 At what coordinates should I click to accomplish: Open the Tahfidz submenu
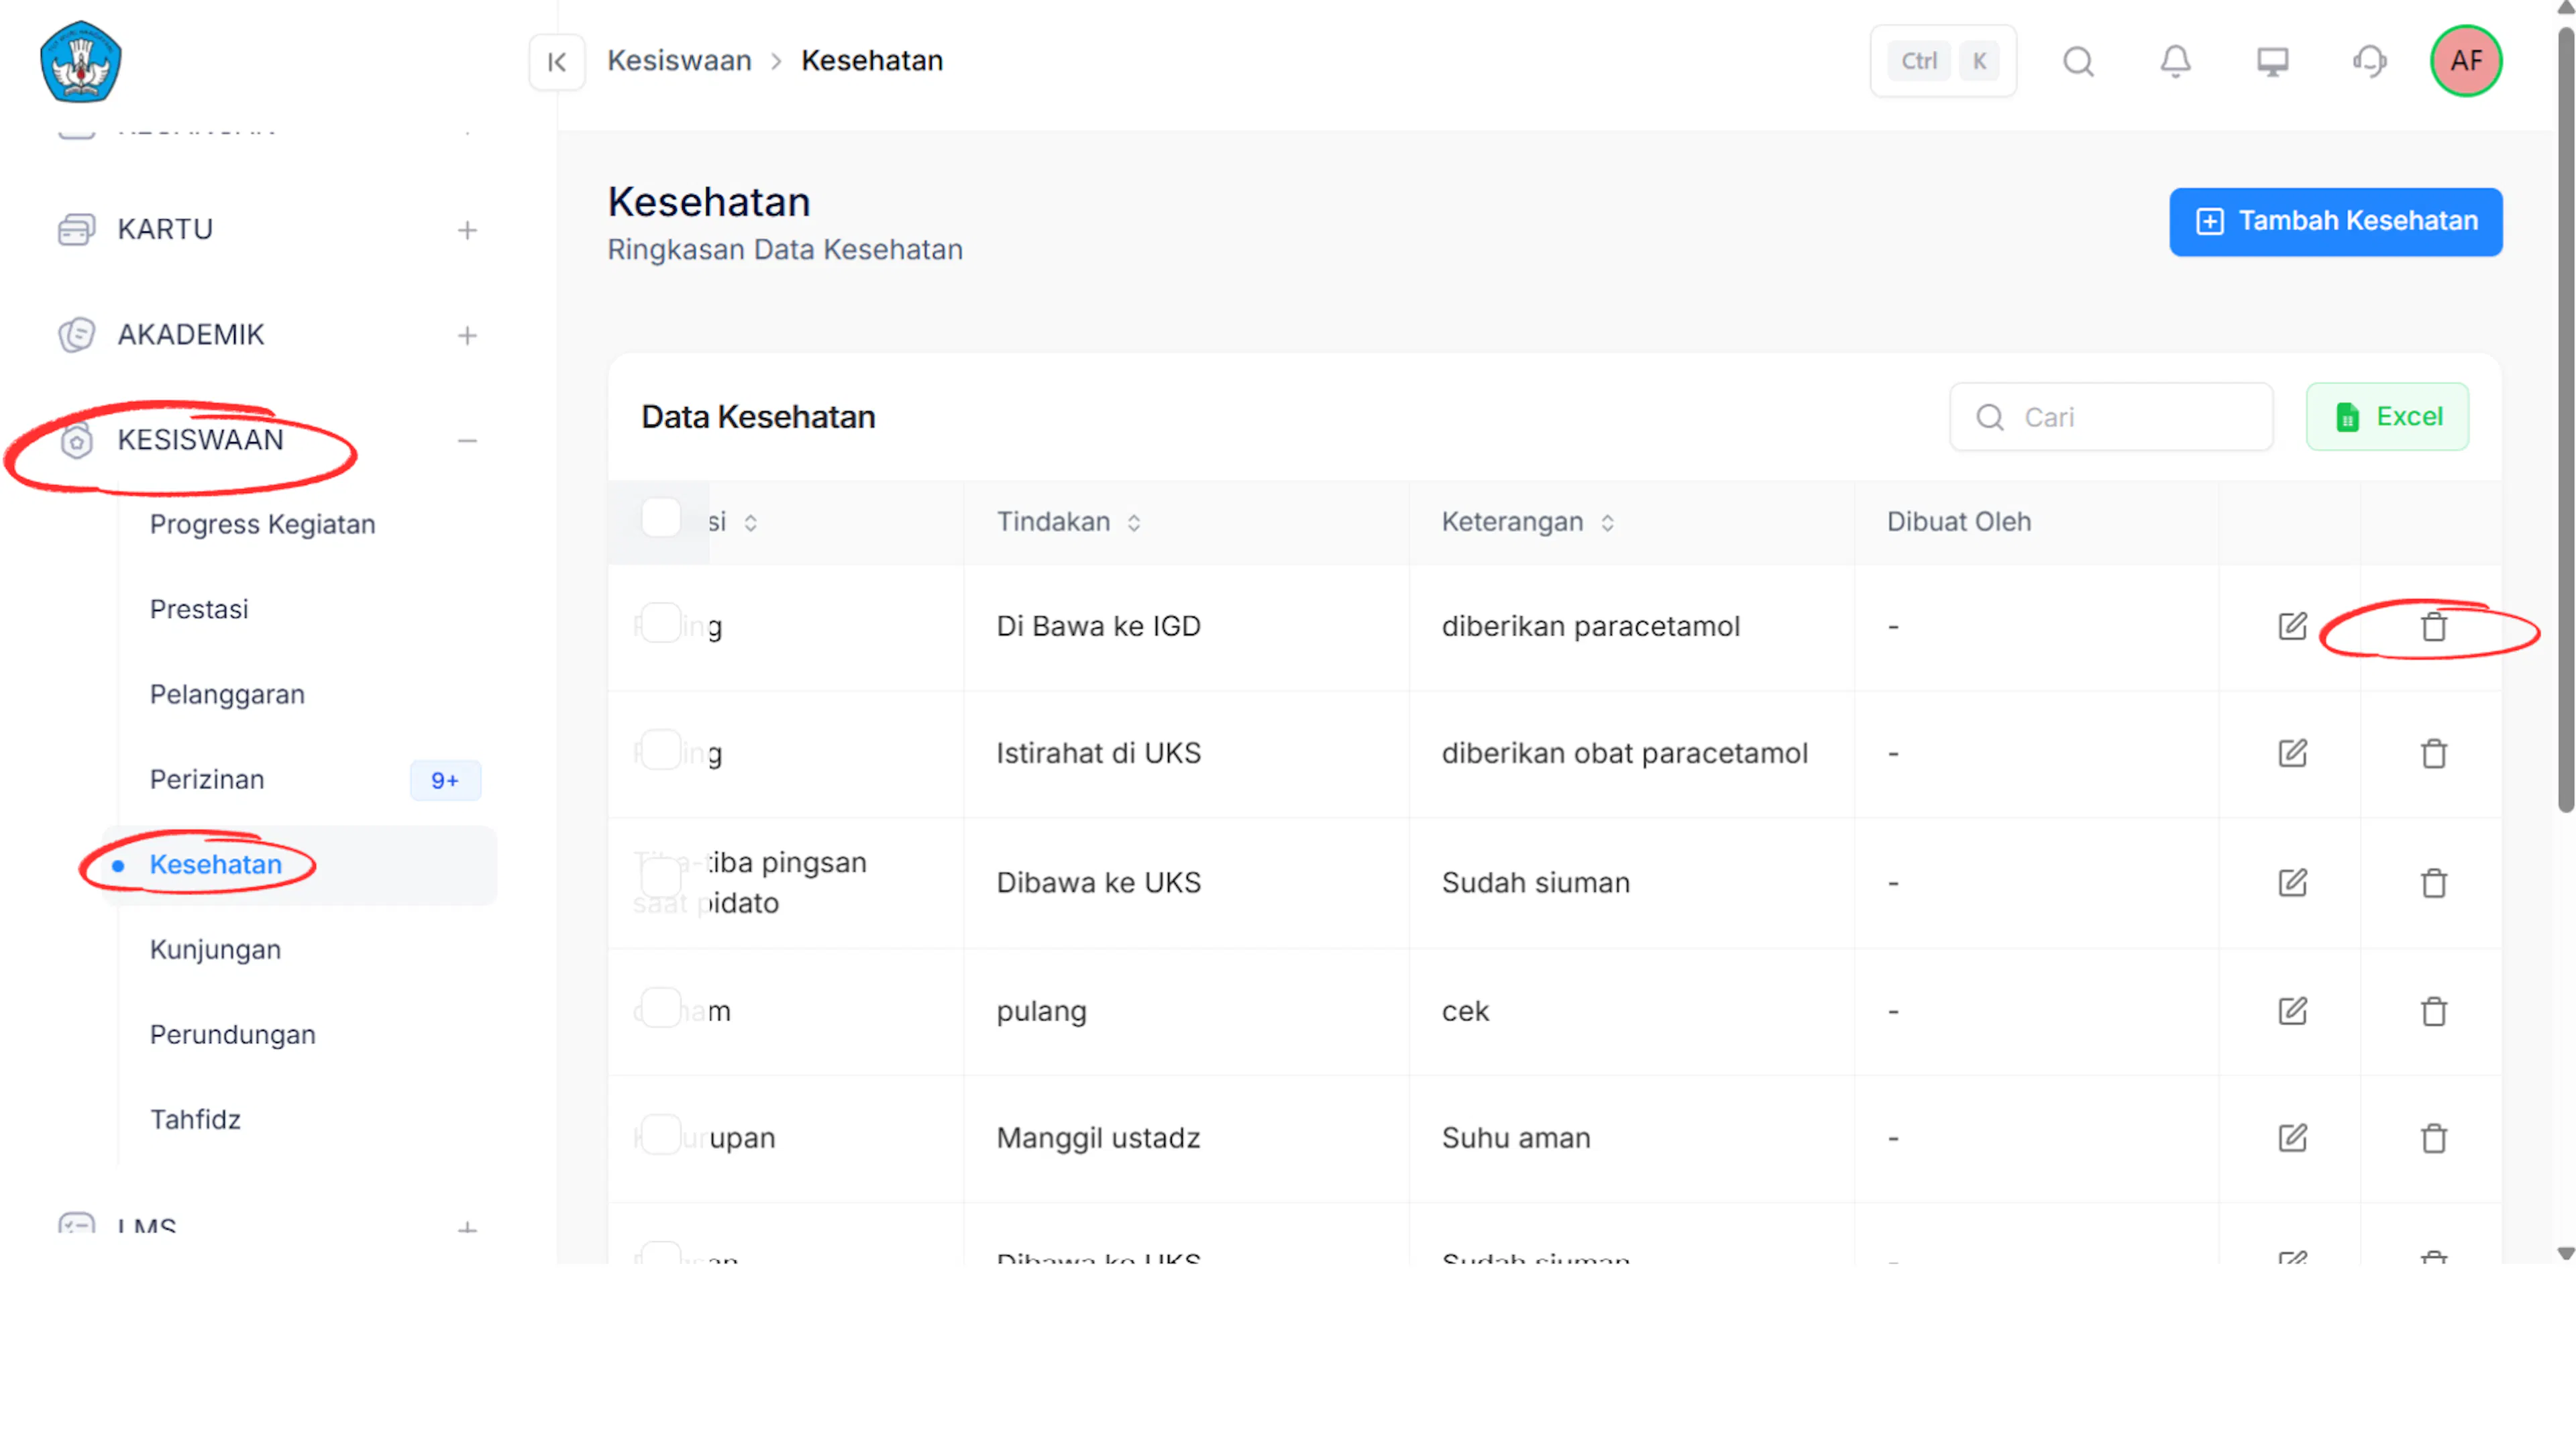195,1119
